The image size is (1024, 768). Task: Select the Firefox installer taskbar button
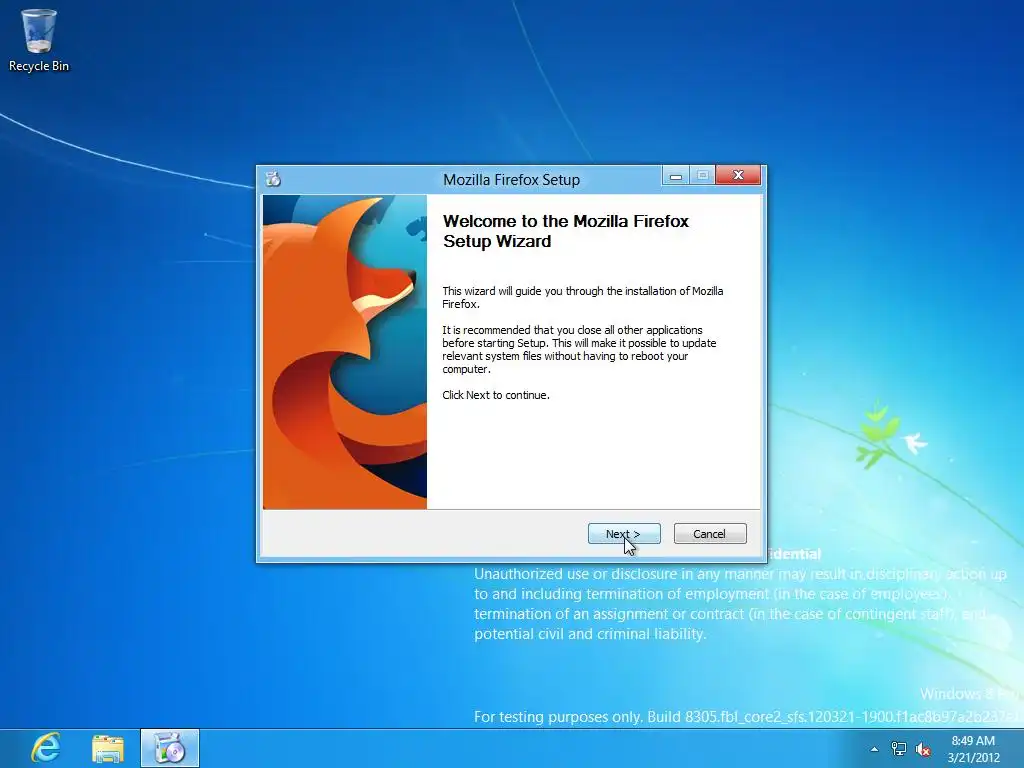(170, 748)
